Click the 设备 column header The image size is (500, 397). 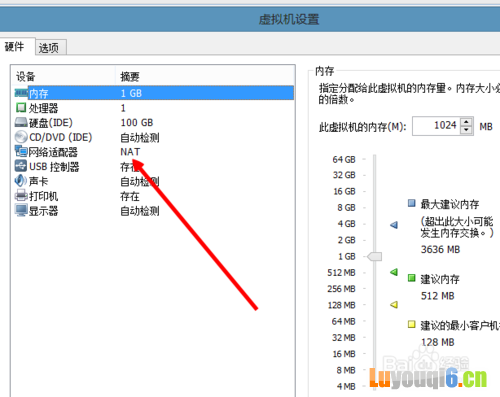coord(63,76)
